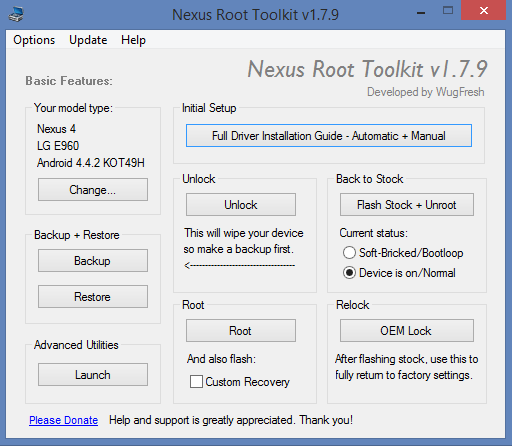Launch Advanced Utilities
Screen dimensions: 512x446
click(93, 375)
